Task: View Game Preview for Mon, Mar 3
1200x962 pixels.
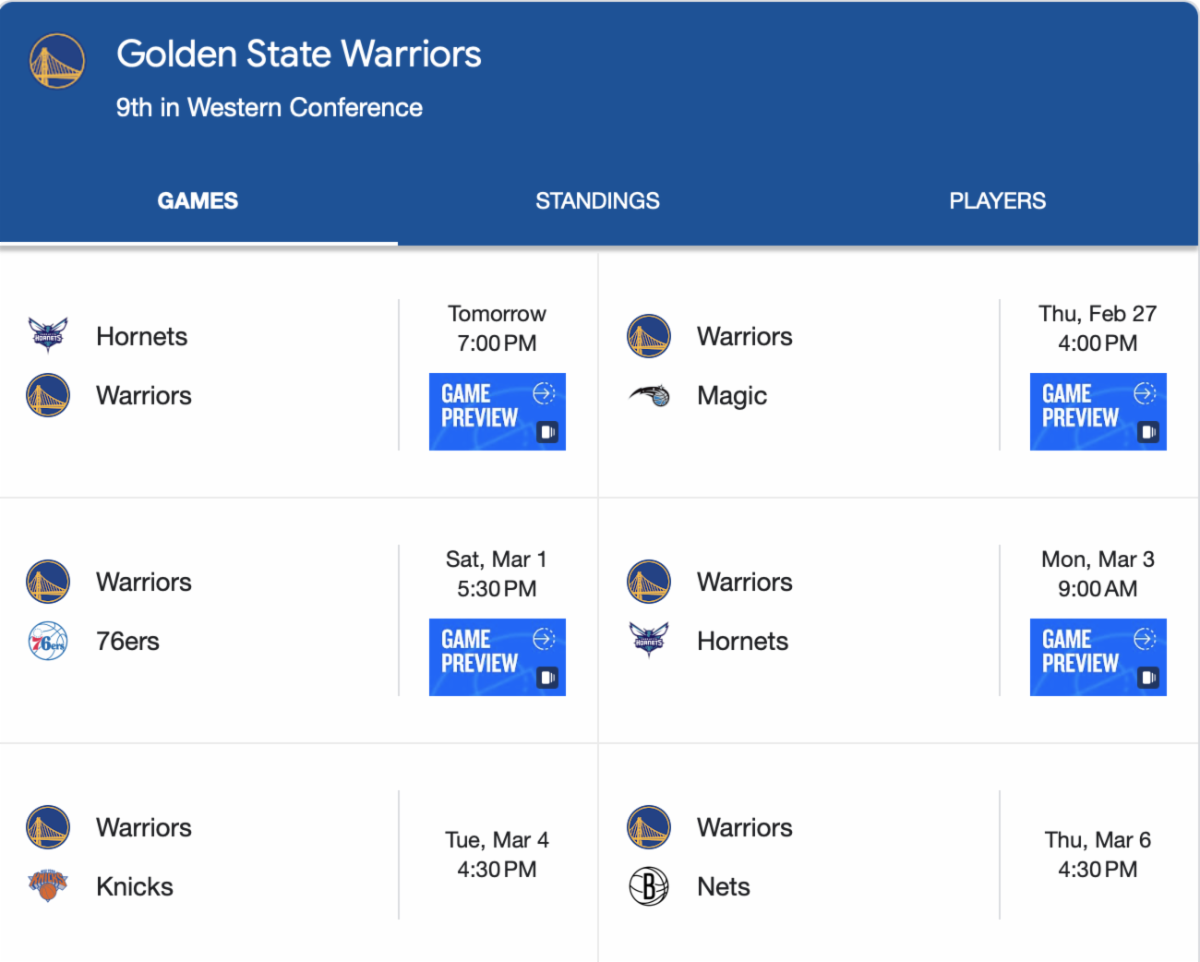Action: tap(1098, 656)
